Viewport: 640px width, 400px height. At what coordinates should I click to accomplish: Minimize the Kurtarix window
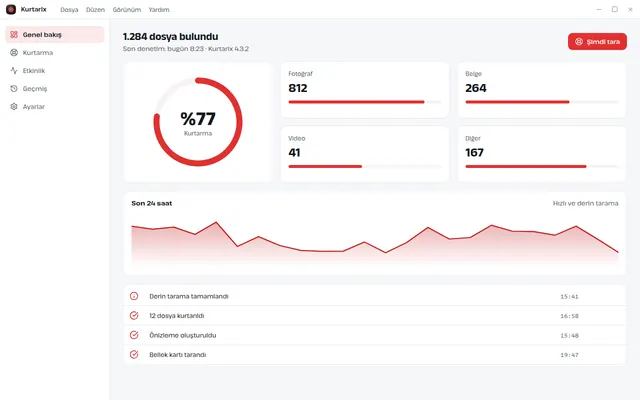[599, 9]
